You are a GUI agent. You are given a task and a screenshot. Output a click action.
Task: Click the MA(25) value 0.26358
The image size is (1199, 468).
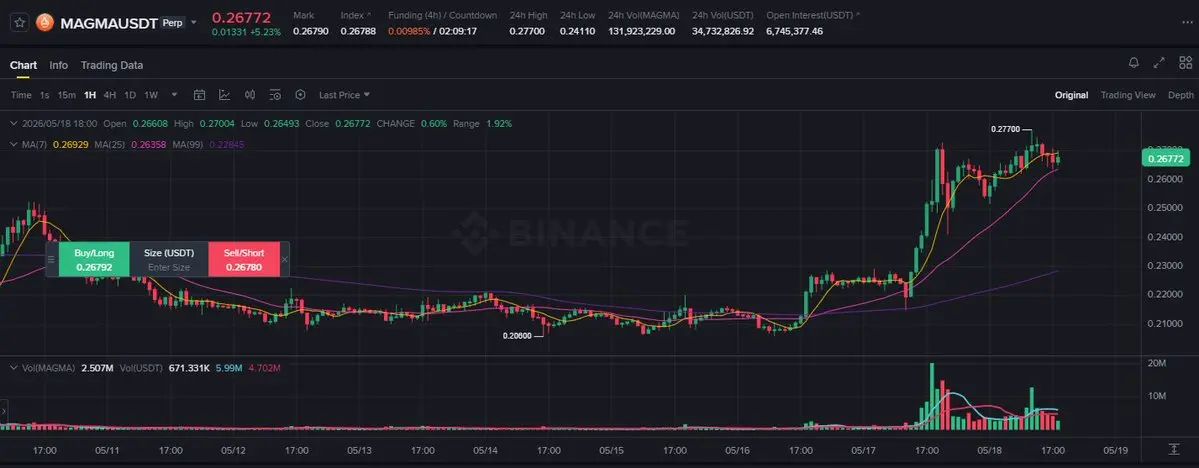[148, 144]
